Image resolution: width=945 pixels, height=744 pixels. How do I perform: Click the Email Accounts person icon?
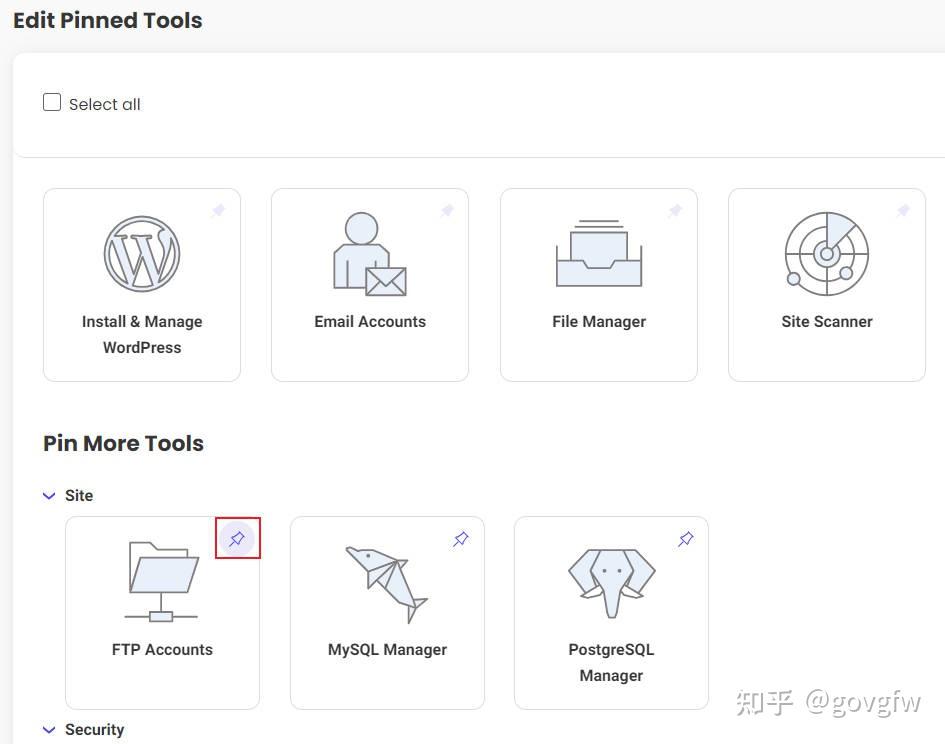coord(369,253)
